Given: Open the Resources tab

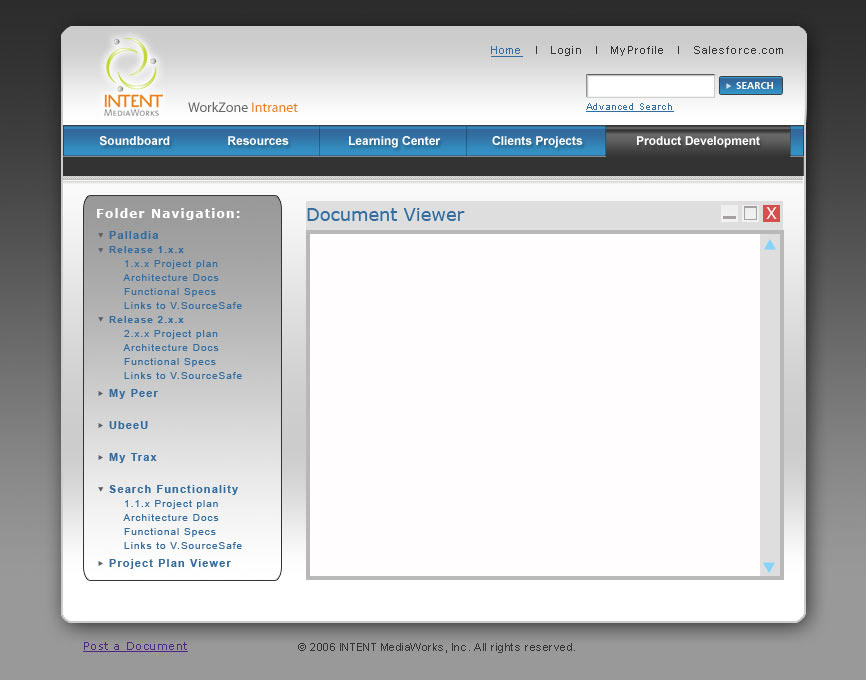Looking at the screenshot, I should (x=258, y=141).
